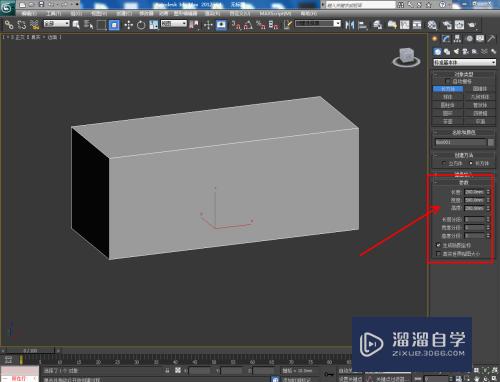Switch to the Modify panel tab
The image size is (500, 382).
446,39
